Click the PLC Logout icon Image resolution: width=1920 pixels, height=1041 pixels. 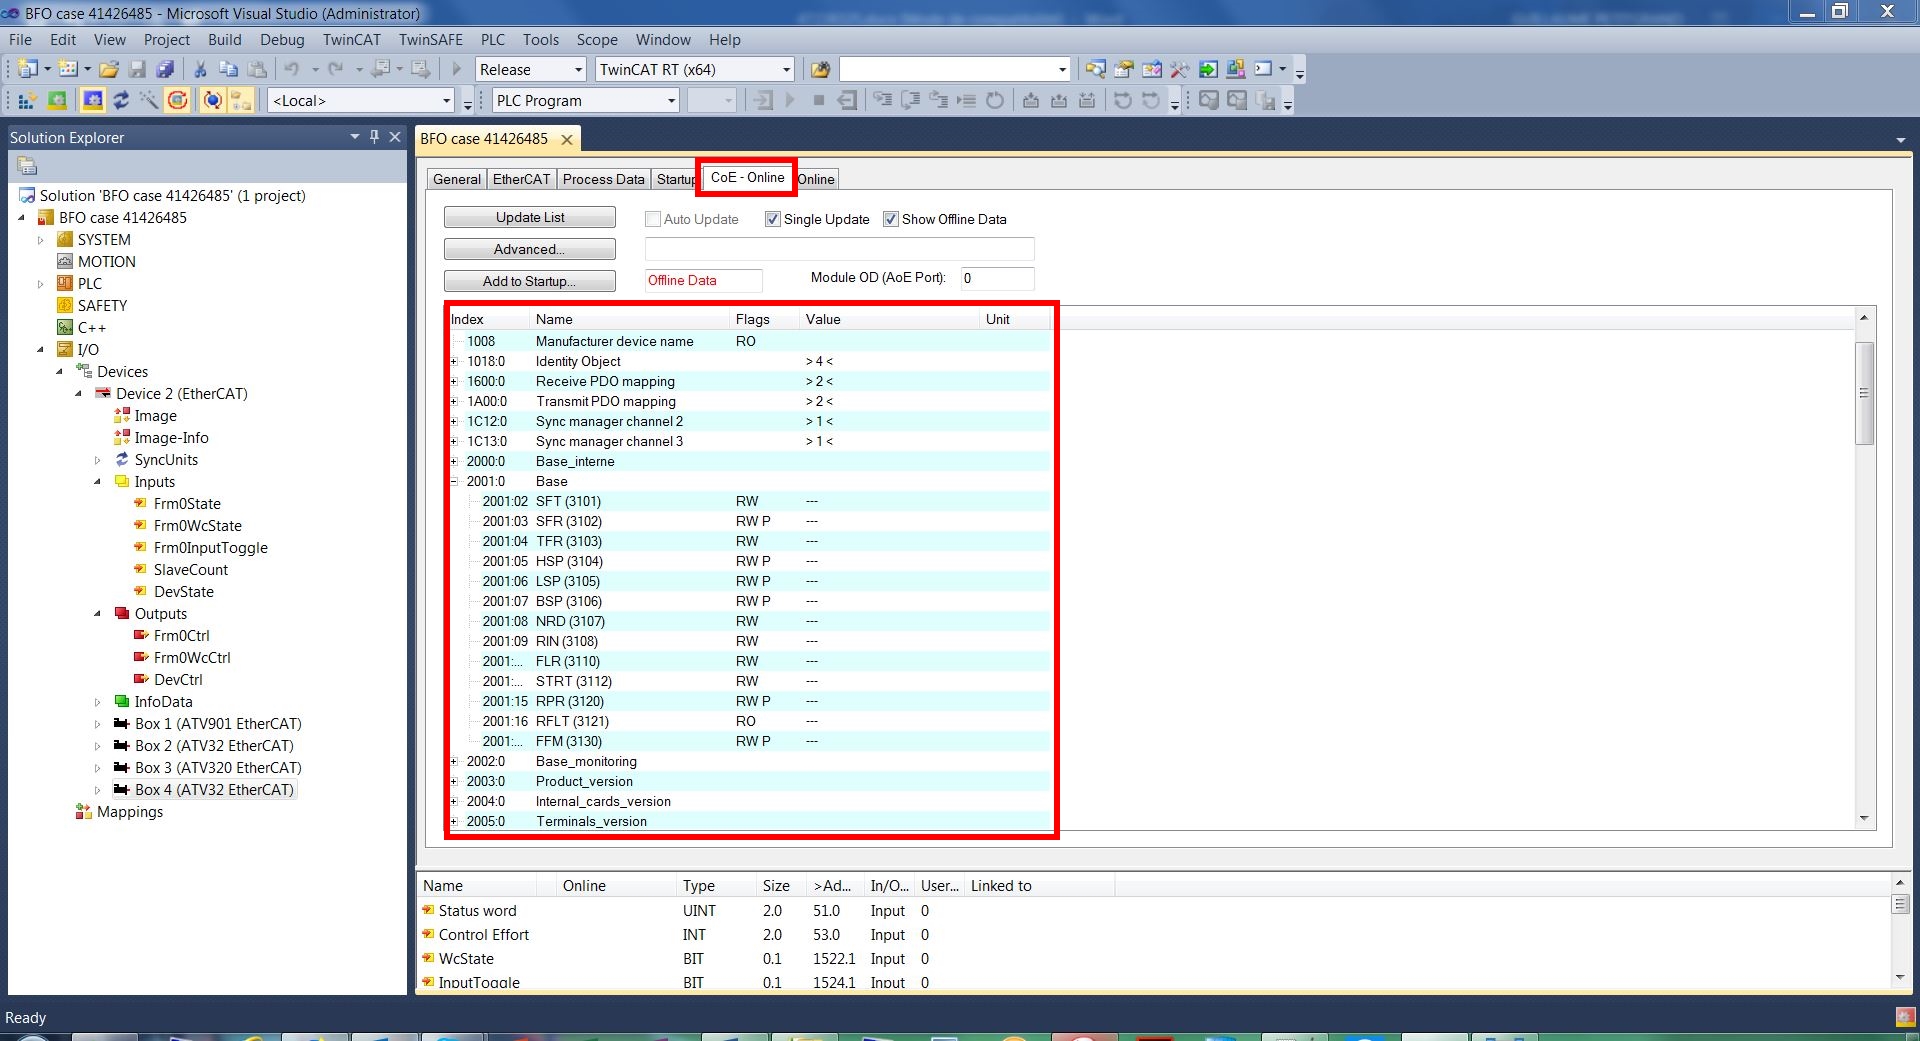(847, 100)
